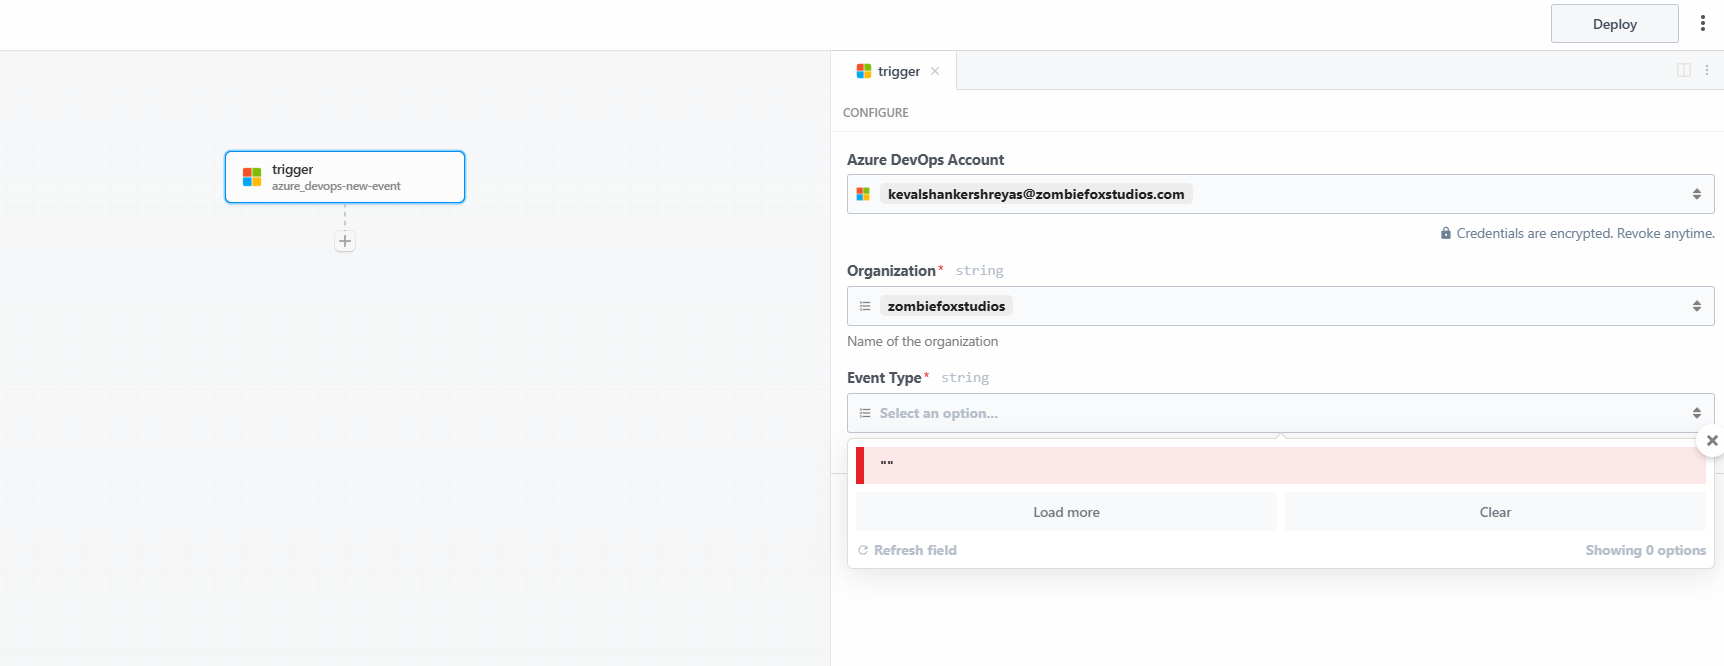Screen dimensions: 1724x666
Task: Click the Deploy button
Action: tap(1614, 24)
